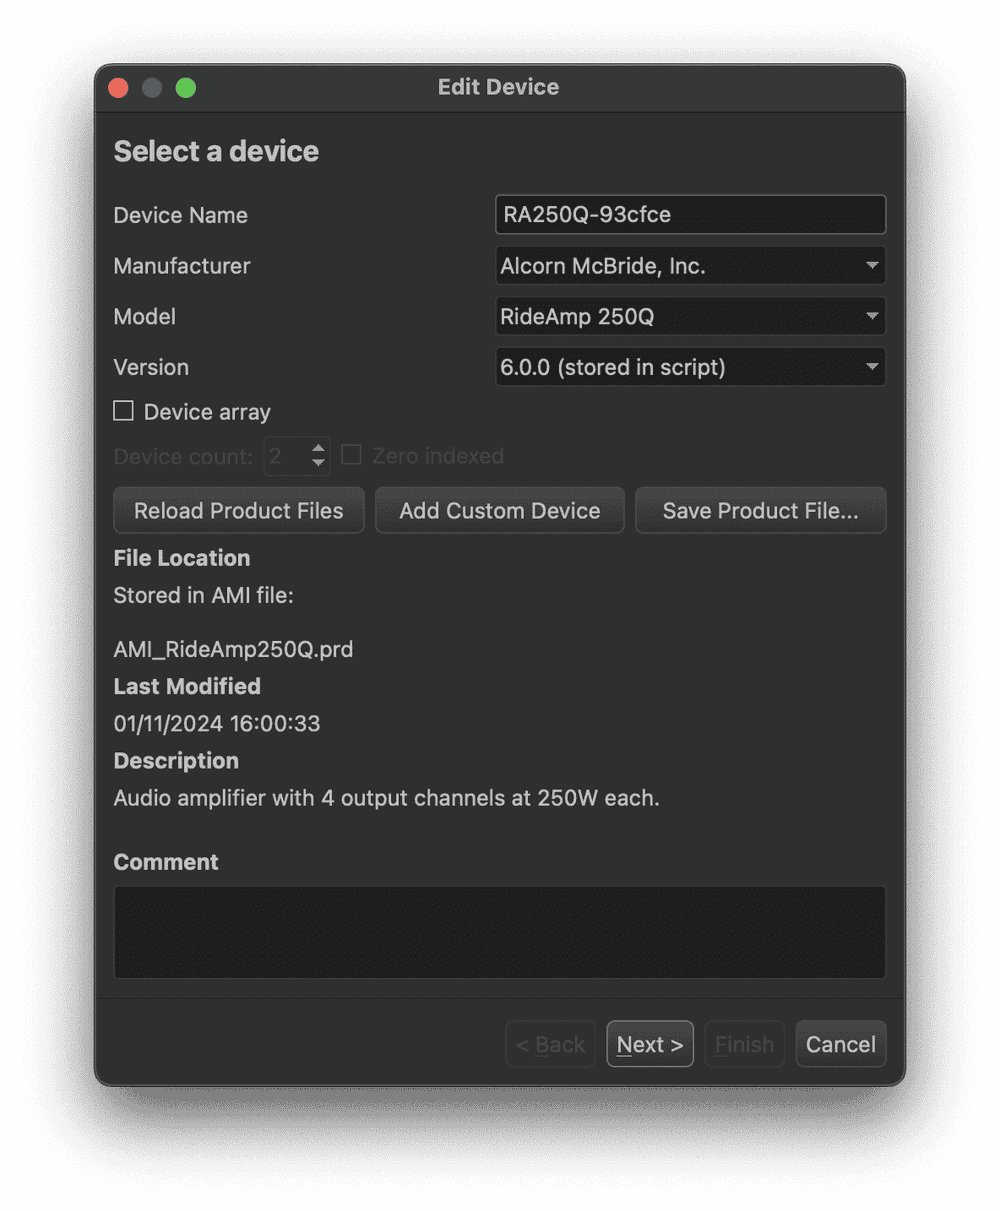
Task: Minimize the Edit Device window
Action: coord(152,88)
